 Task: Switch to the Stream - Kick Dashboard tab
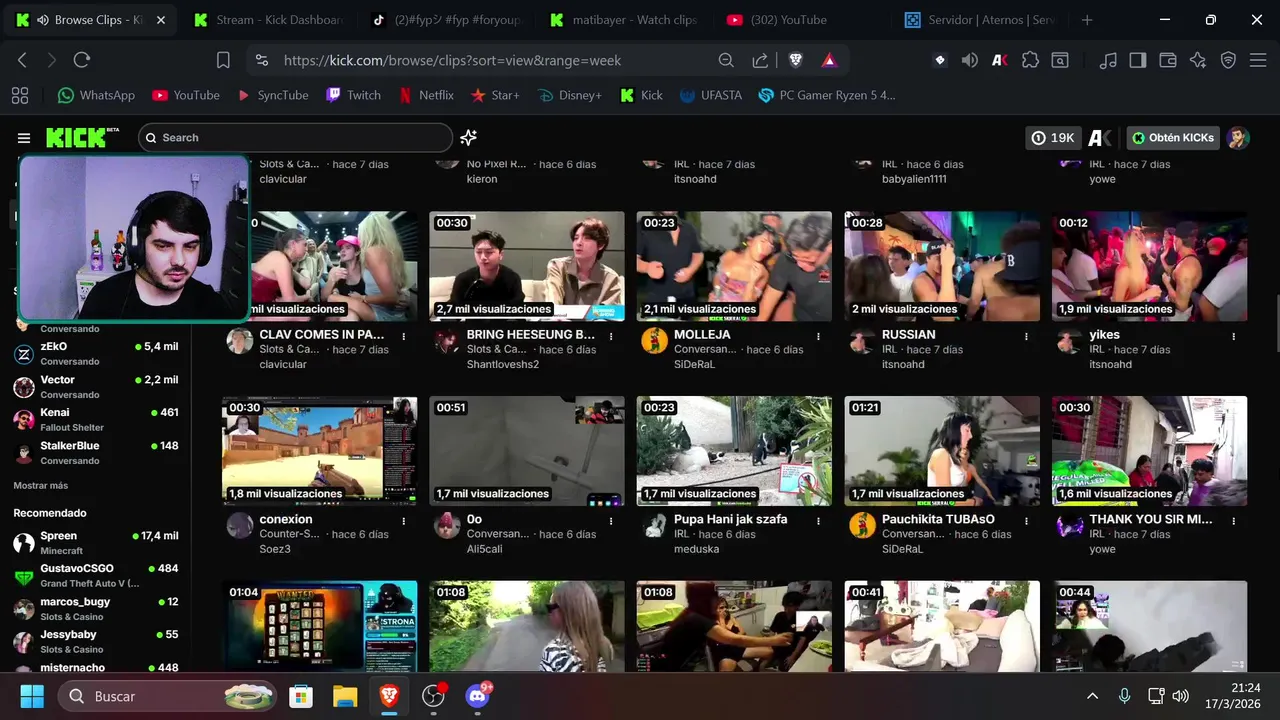pos(268,20)
